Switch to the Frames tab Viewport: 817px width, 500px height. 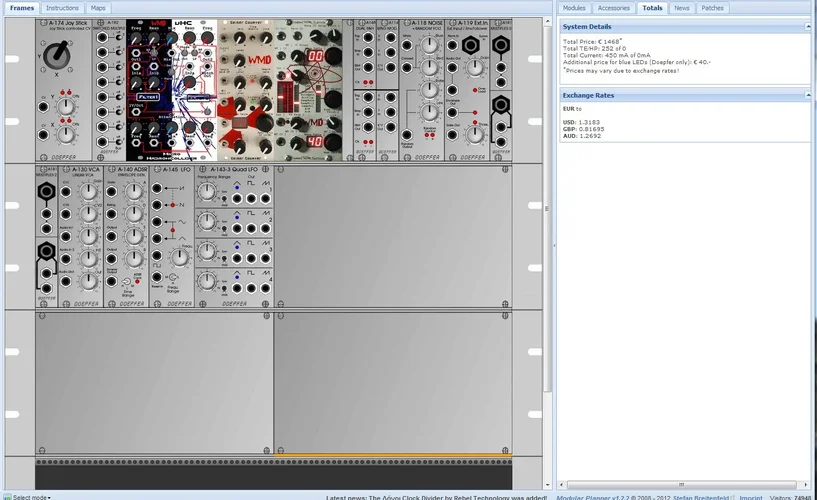tap(22, 8)
